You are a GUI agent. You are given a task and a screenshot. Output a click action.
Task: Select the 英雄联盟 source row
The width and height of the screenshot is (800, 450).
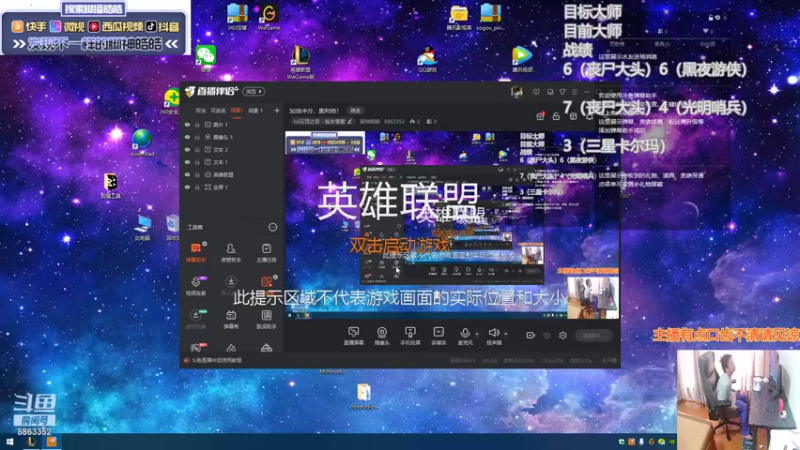click(232, 174)
